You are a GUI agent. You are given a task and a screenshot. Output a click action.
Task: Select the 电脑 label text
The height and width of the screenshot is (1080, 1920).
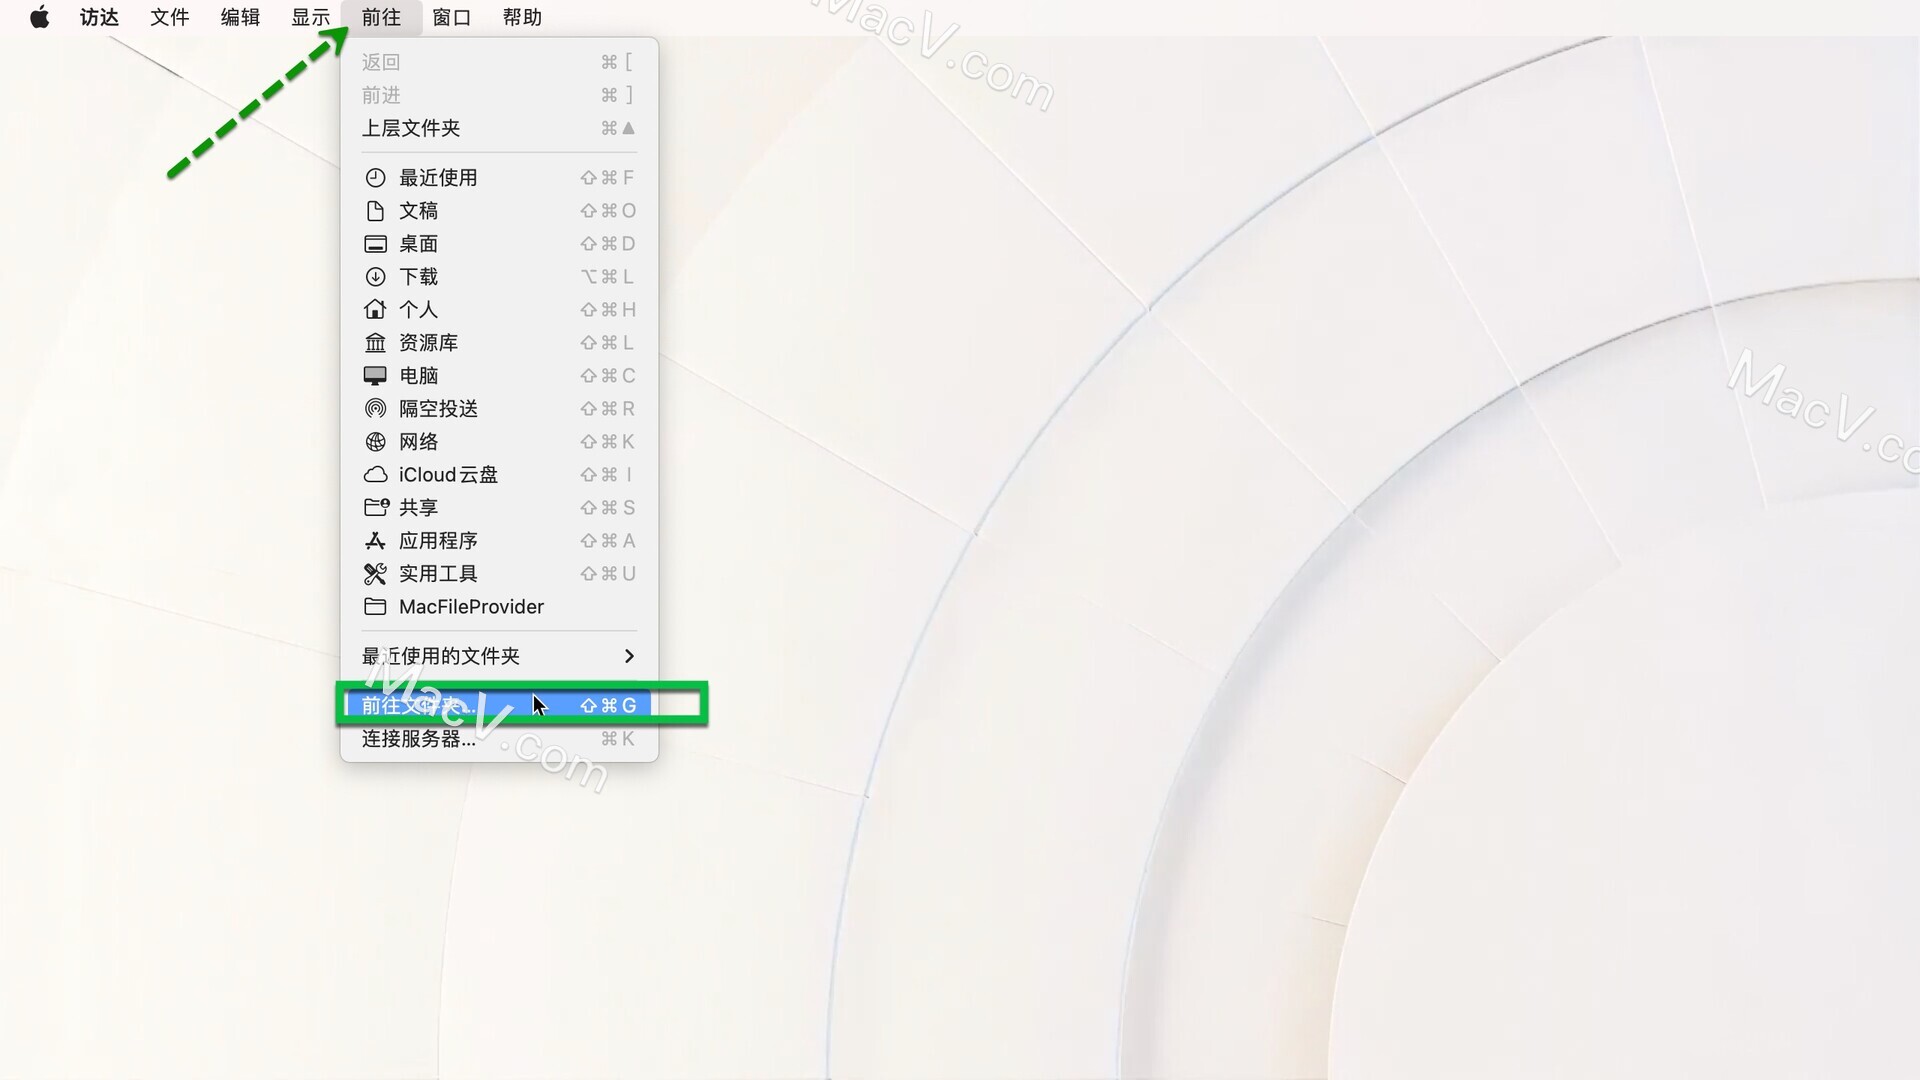(x=418, y=376)
